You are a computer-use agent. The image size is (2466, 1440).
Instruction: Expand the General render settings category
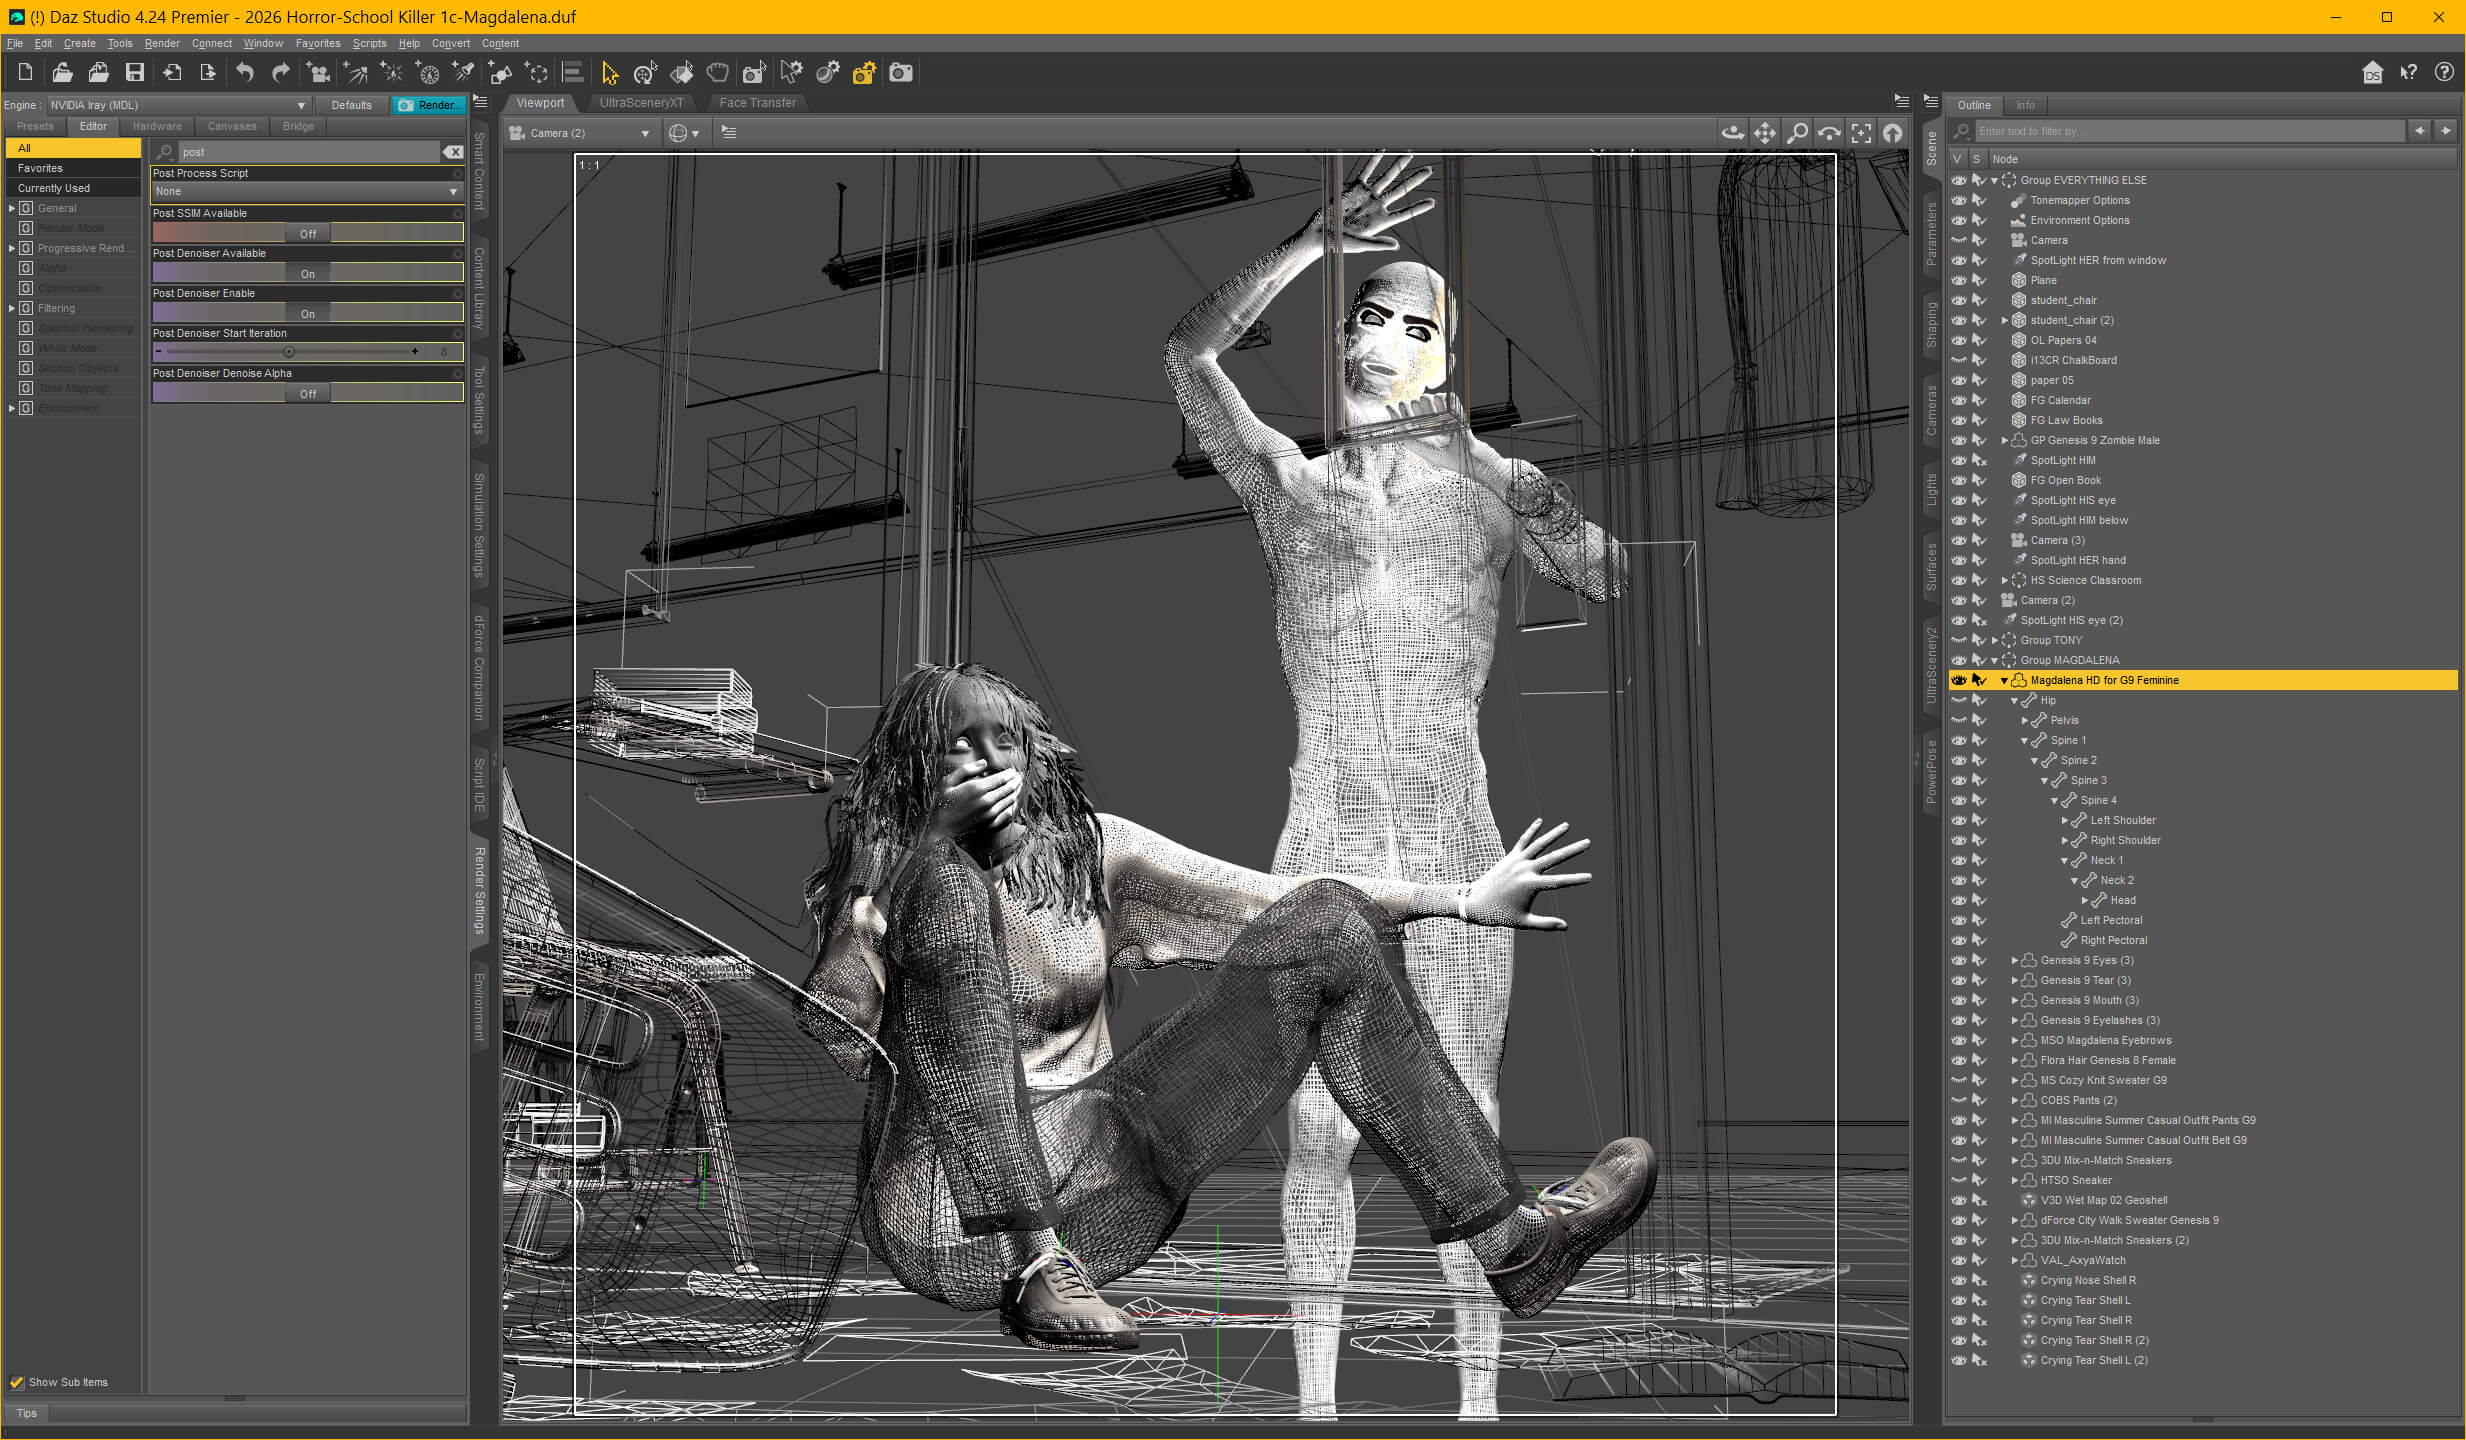(x=12, y=208)
